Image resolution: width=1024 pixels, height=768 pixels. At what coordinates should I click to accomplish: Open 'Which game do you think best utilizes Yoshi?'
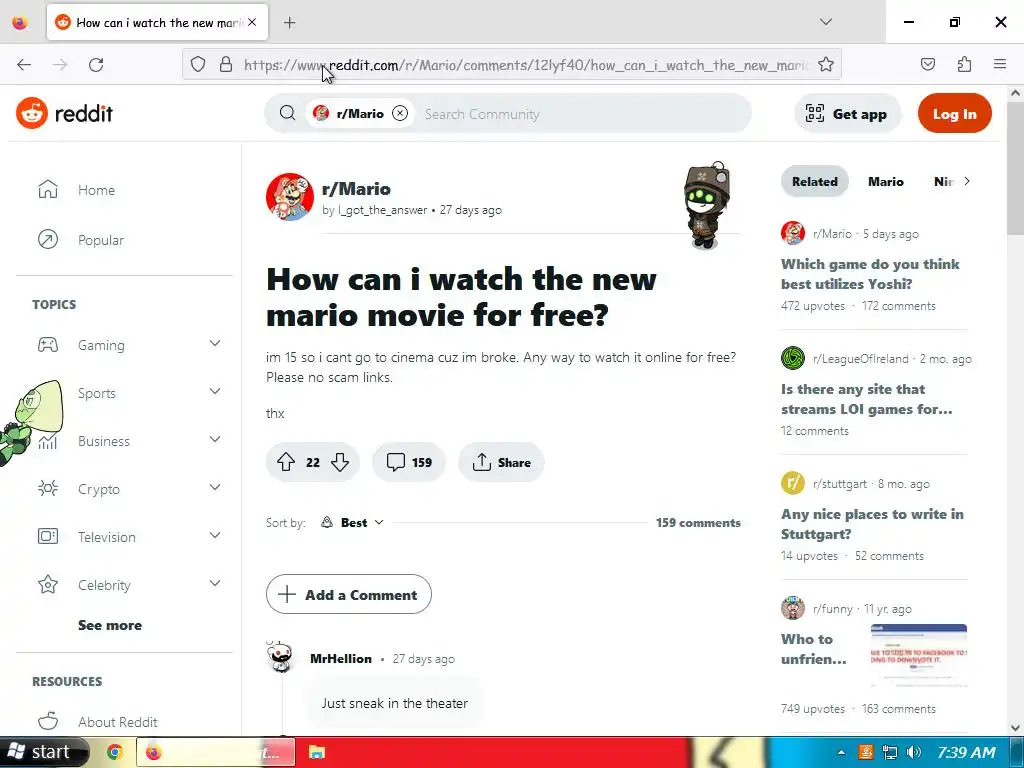coord(870,274)
